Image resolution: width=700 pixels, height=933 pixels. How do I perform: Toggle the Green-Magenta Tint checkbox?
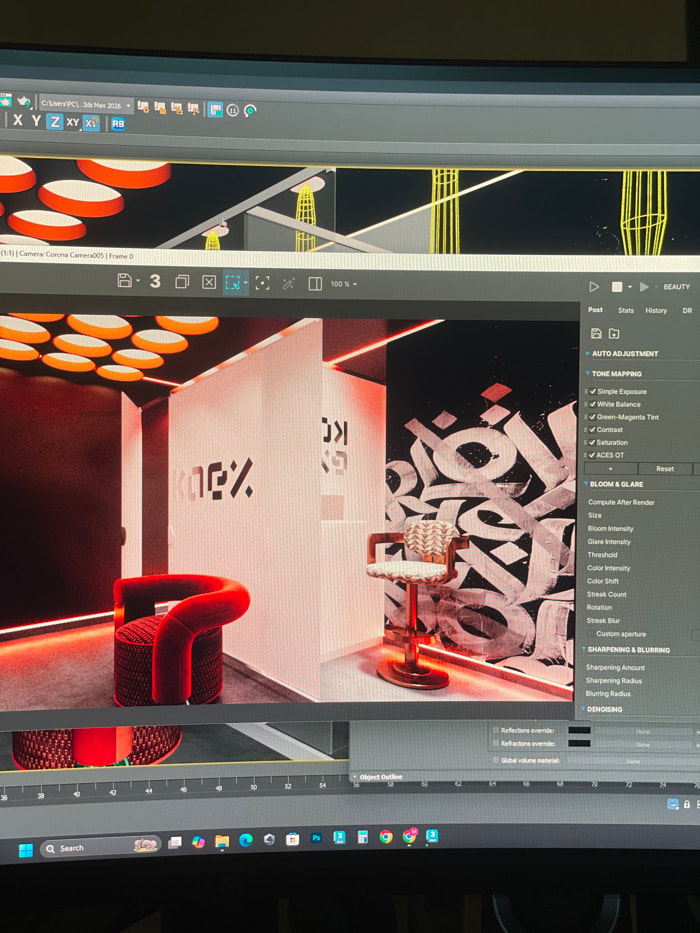(593, 417)
